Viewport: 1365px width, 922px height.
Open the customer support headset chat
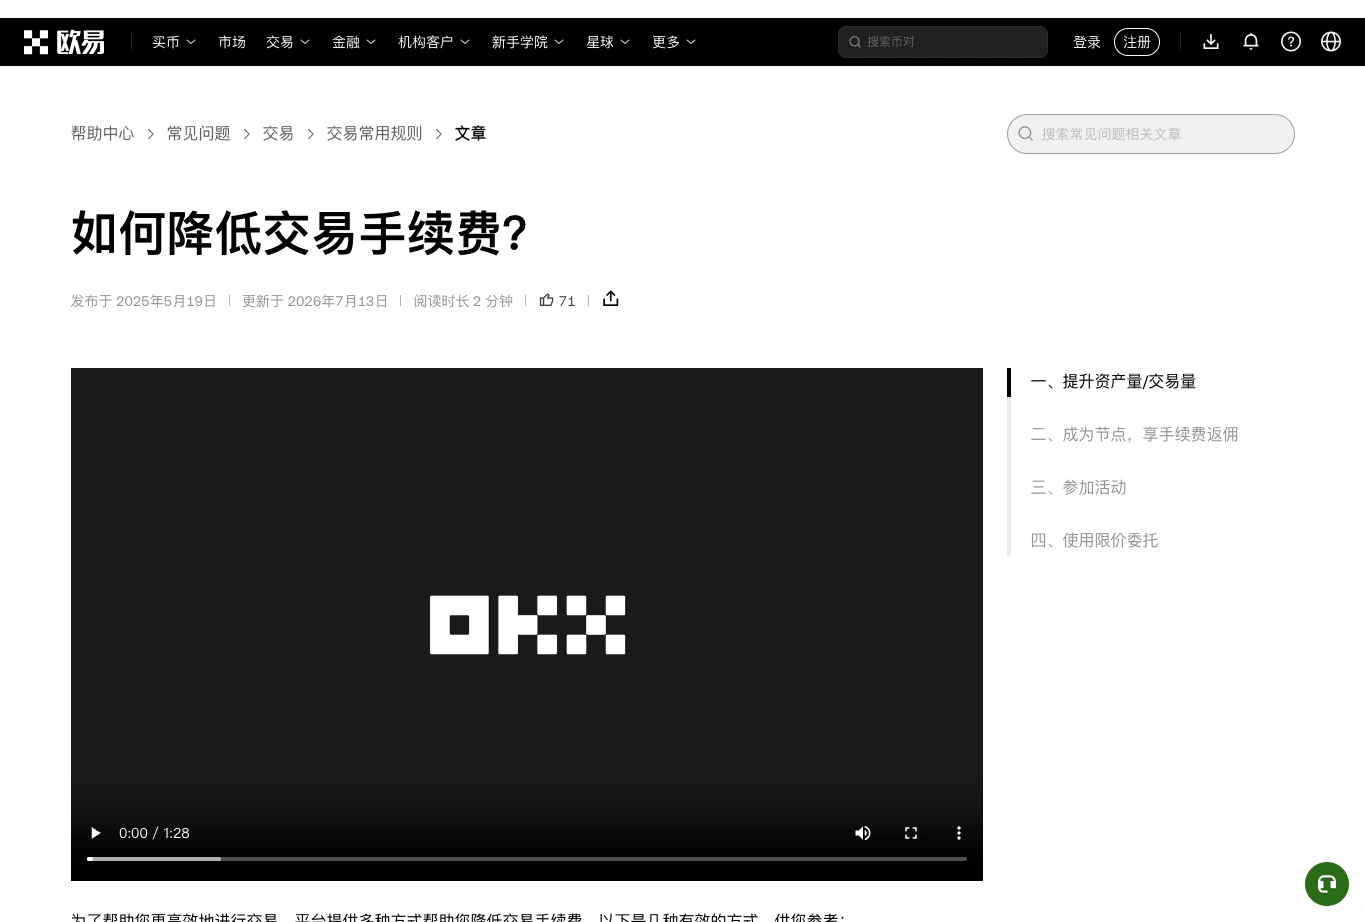coord(1327,884)
